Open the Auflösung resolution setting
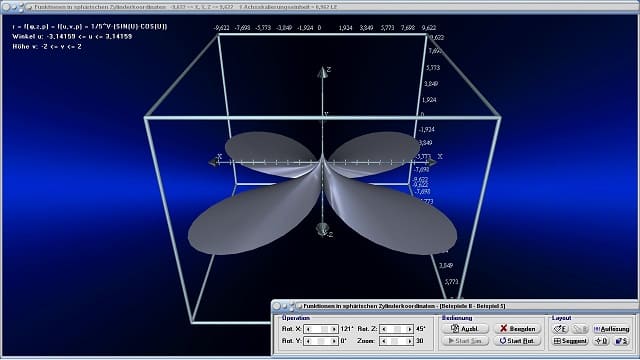 click(x=611, y=329)
